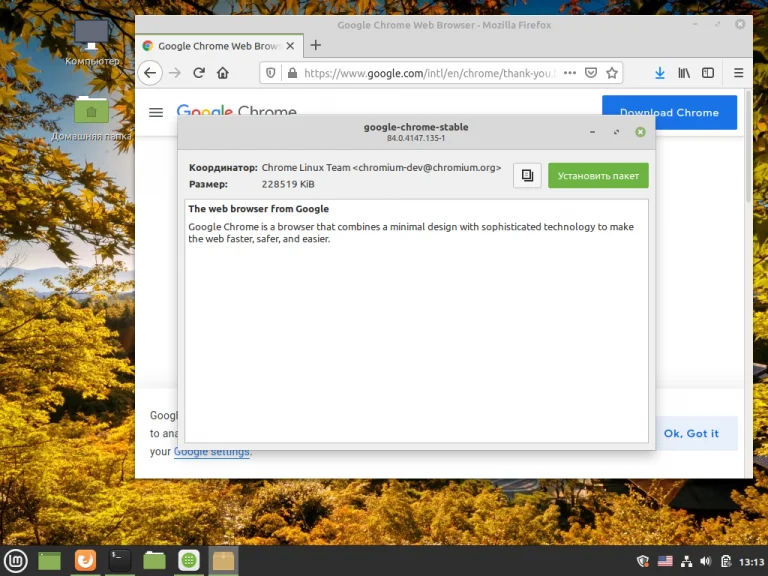Click Firefox back arrow button
The height and width of the screenshot is (576, 768).
pos(150,73)
